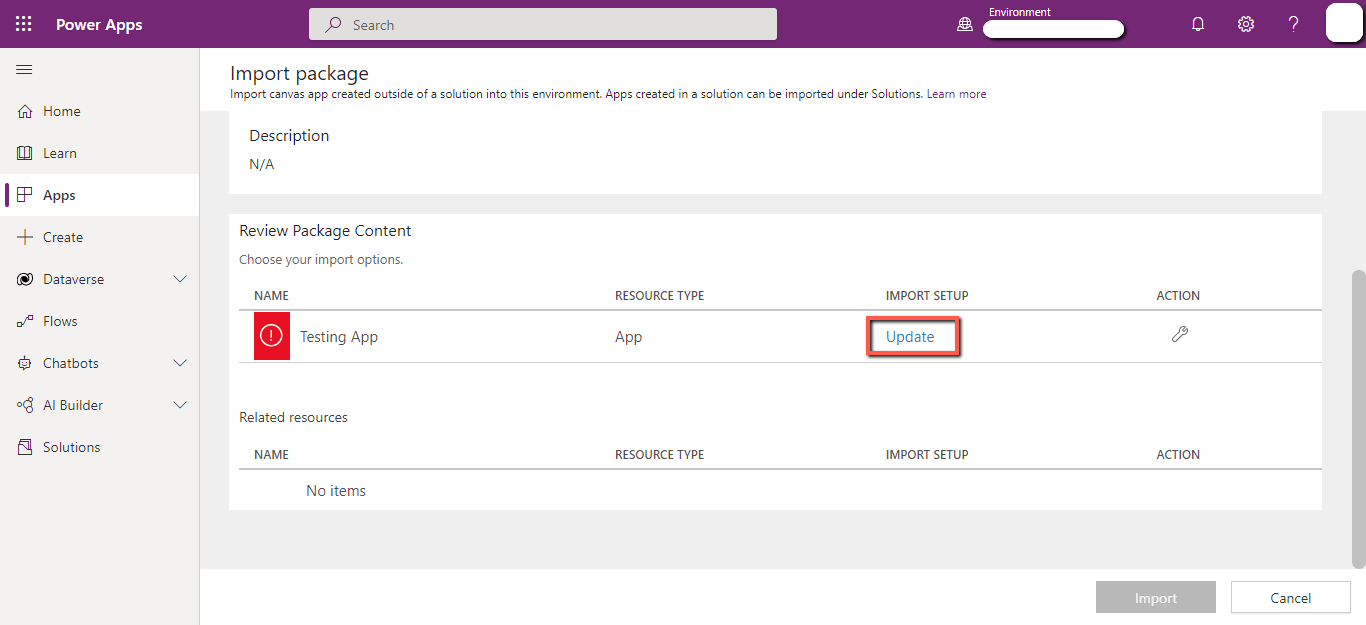Click the Home icon in sidebar
Image resolution: width=1366 pixels, height=625 pixels.
click(25, 111)
